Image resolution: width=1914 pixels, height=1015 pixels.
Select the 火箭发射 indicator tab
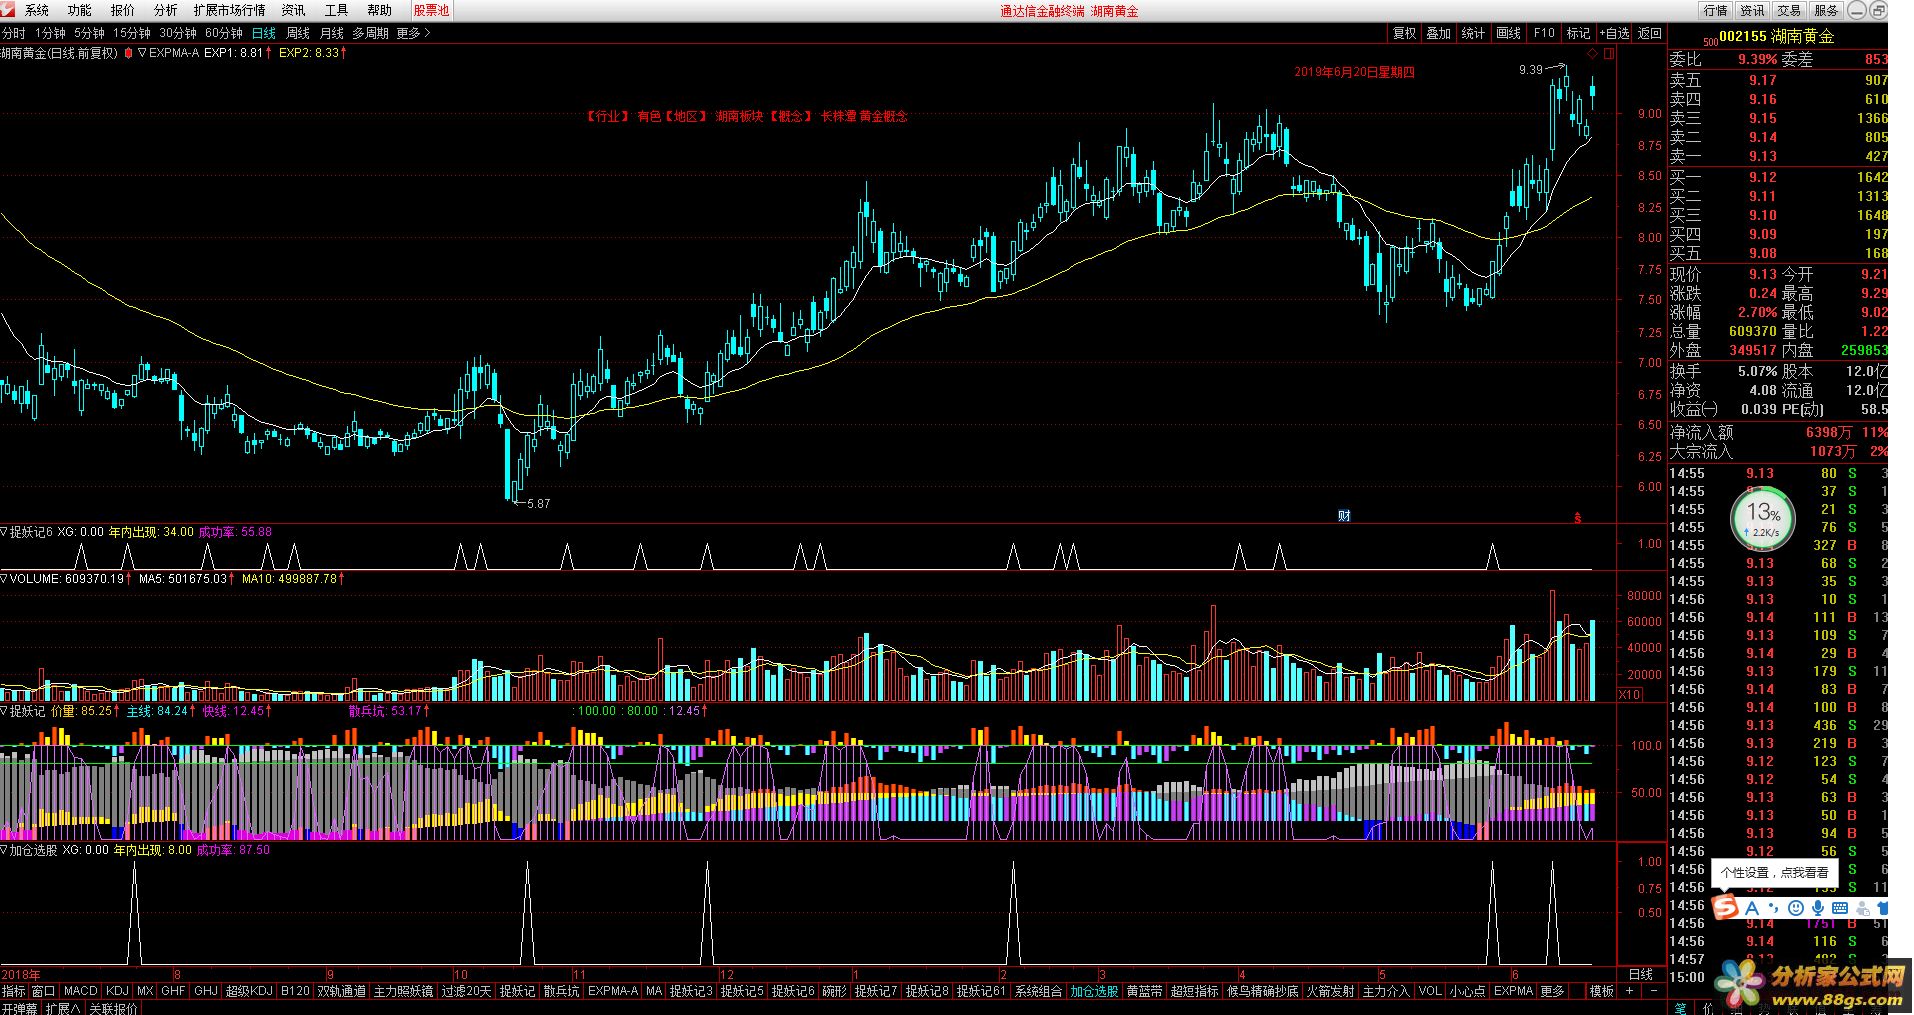(1330, 991)
